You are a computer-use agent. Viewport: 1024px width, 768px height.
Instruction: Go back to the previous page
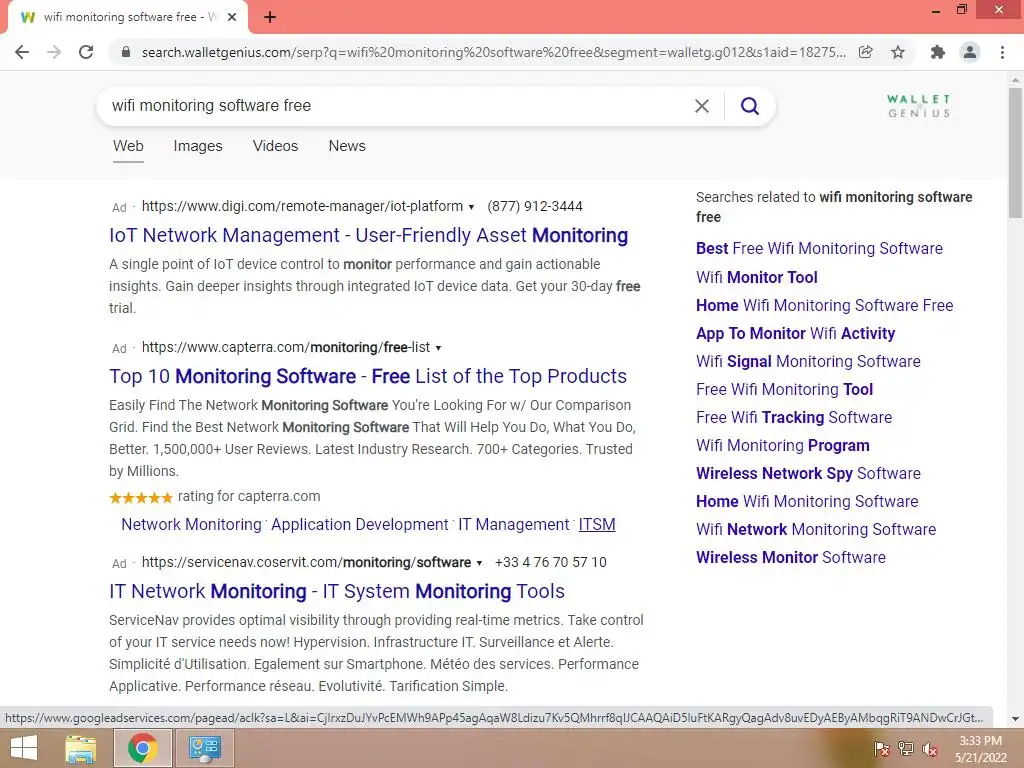pyautogui.click(x=22, y=52)
